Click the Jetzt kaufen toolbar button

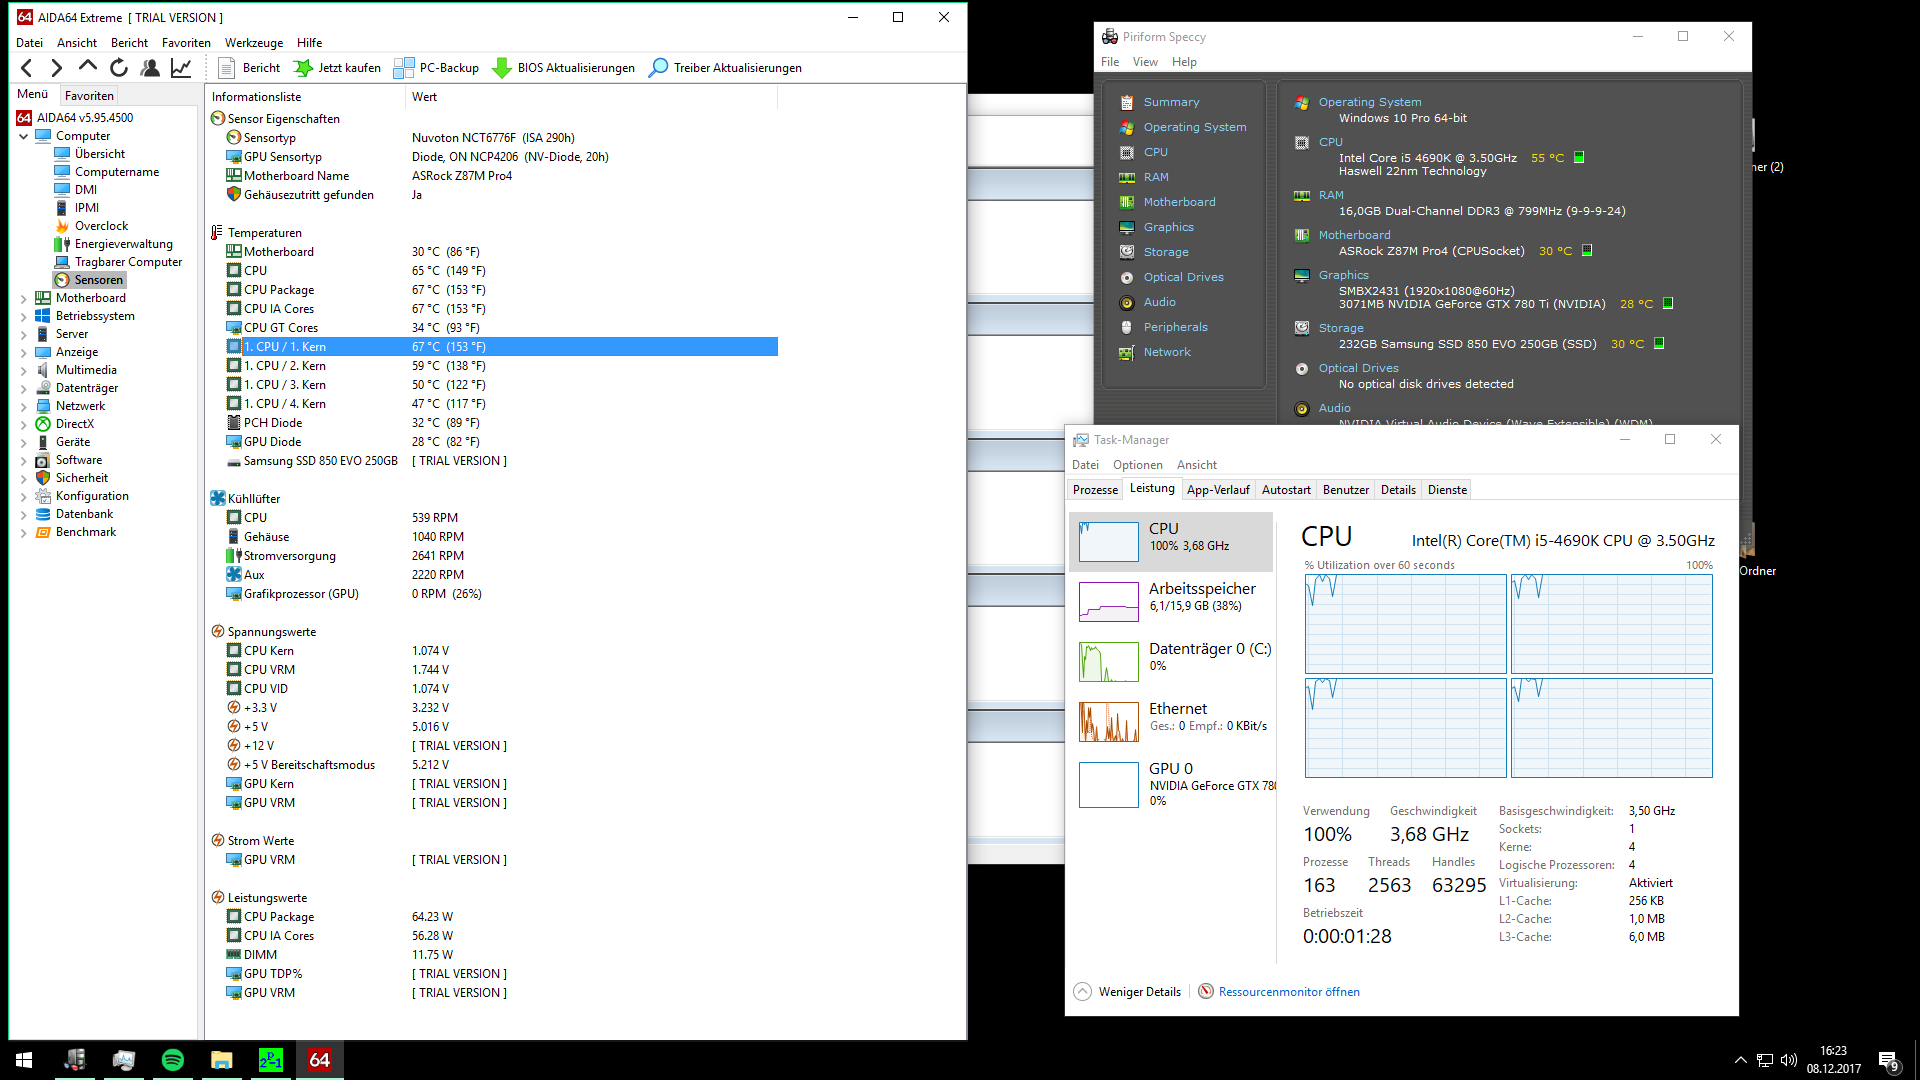(337, 68)
